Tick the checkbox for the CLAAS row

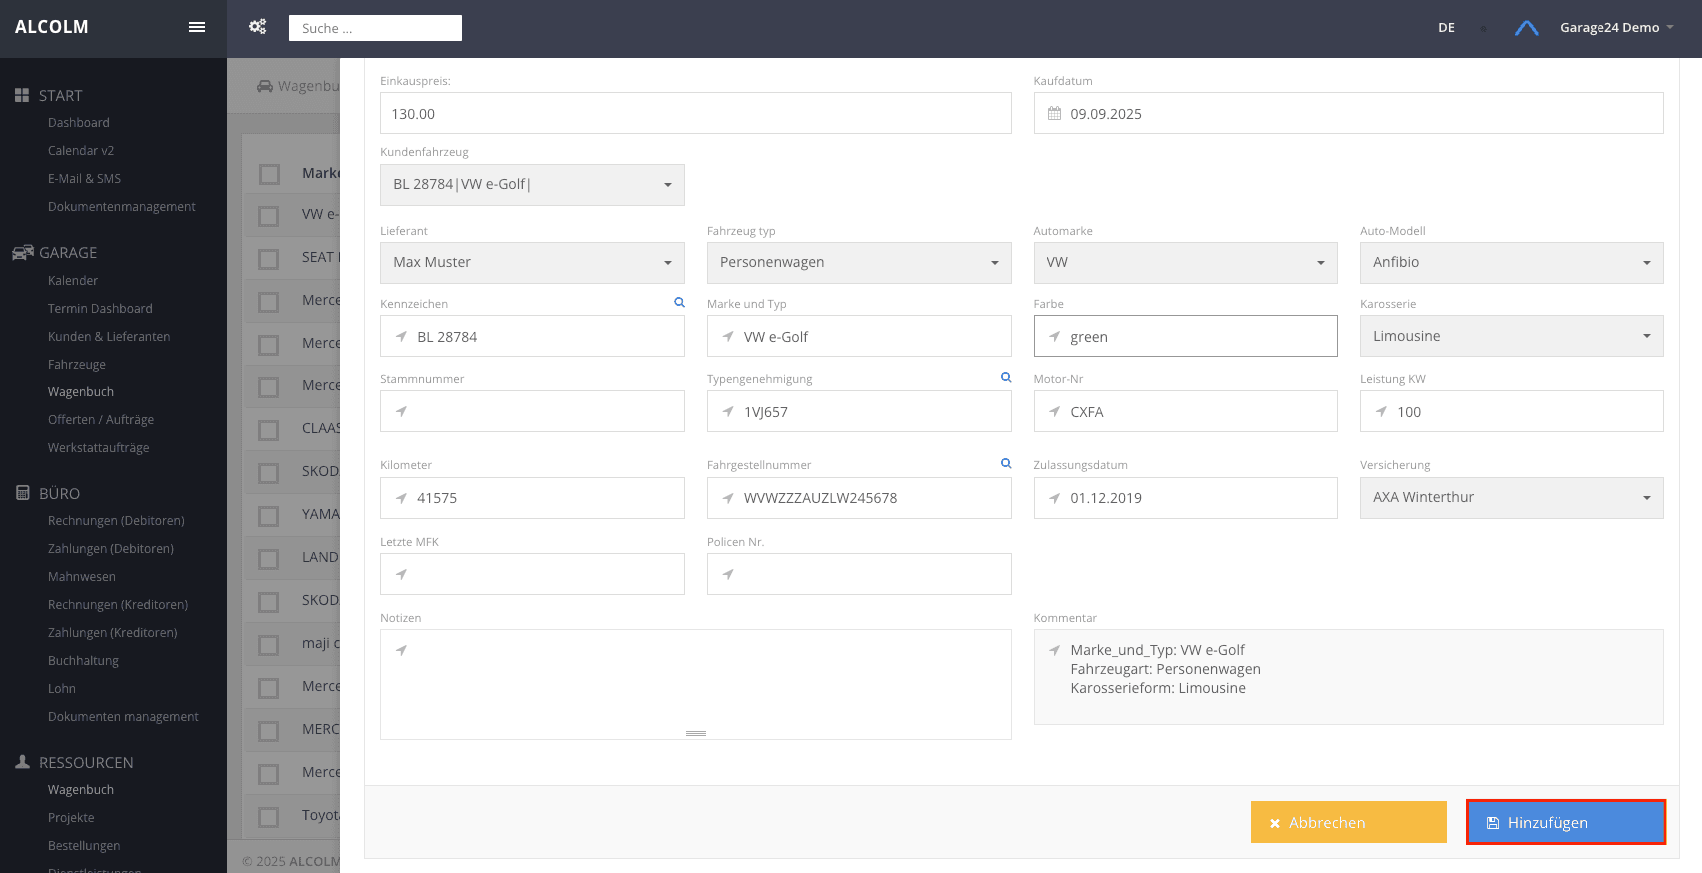tap(269, 430)
